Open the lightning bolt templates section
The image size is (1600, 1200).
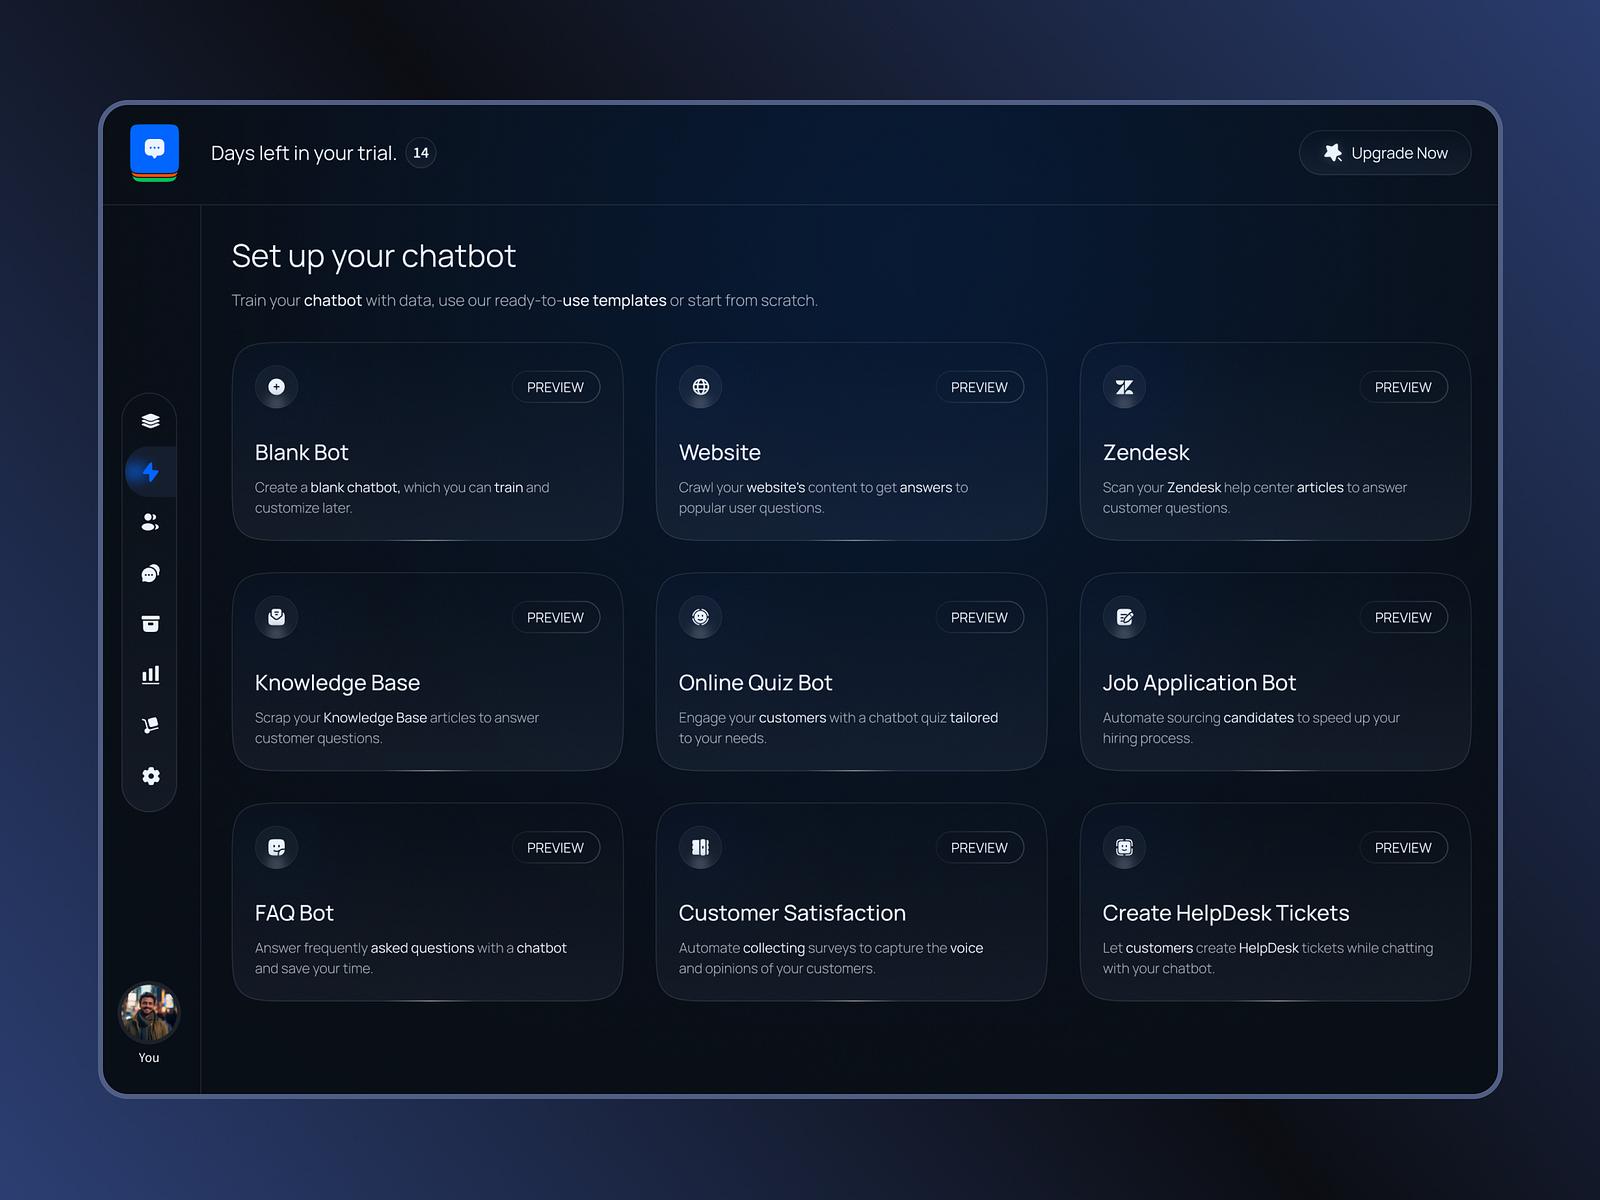pyautogui.click(x=150, y=471)
